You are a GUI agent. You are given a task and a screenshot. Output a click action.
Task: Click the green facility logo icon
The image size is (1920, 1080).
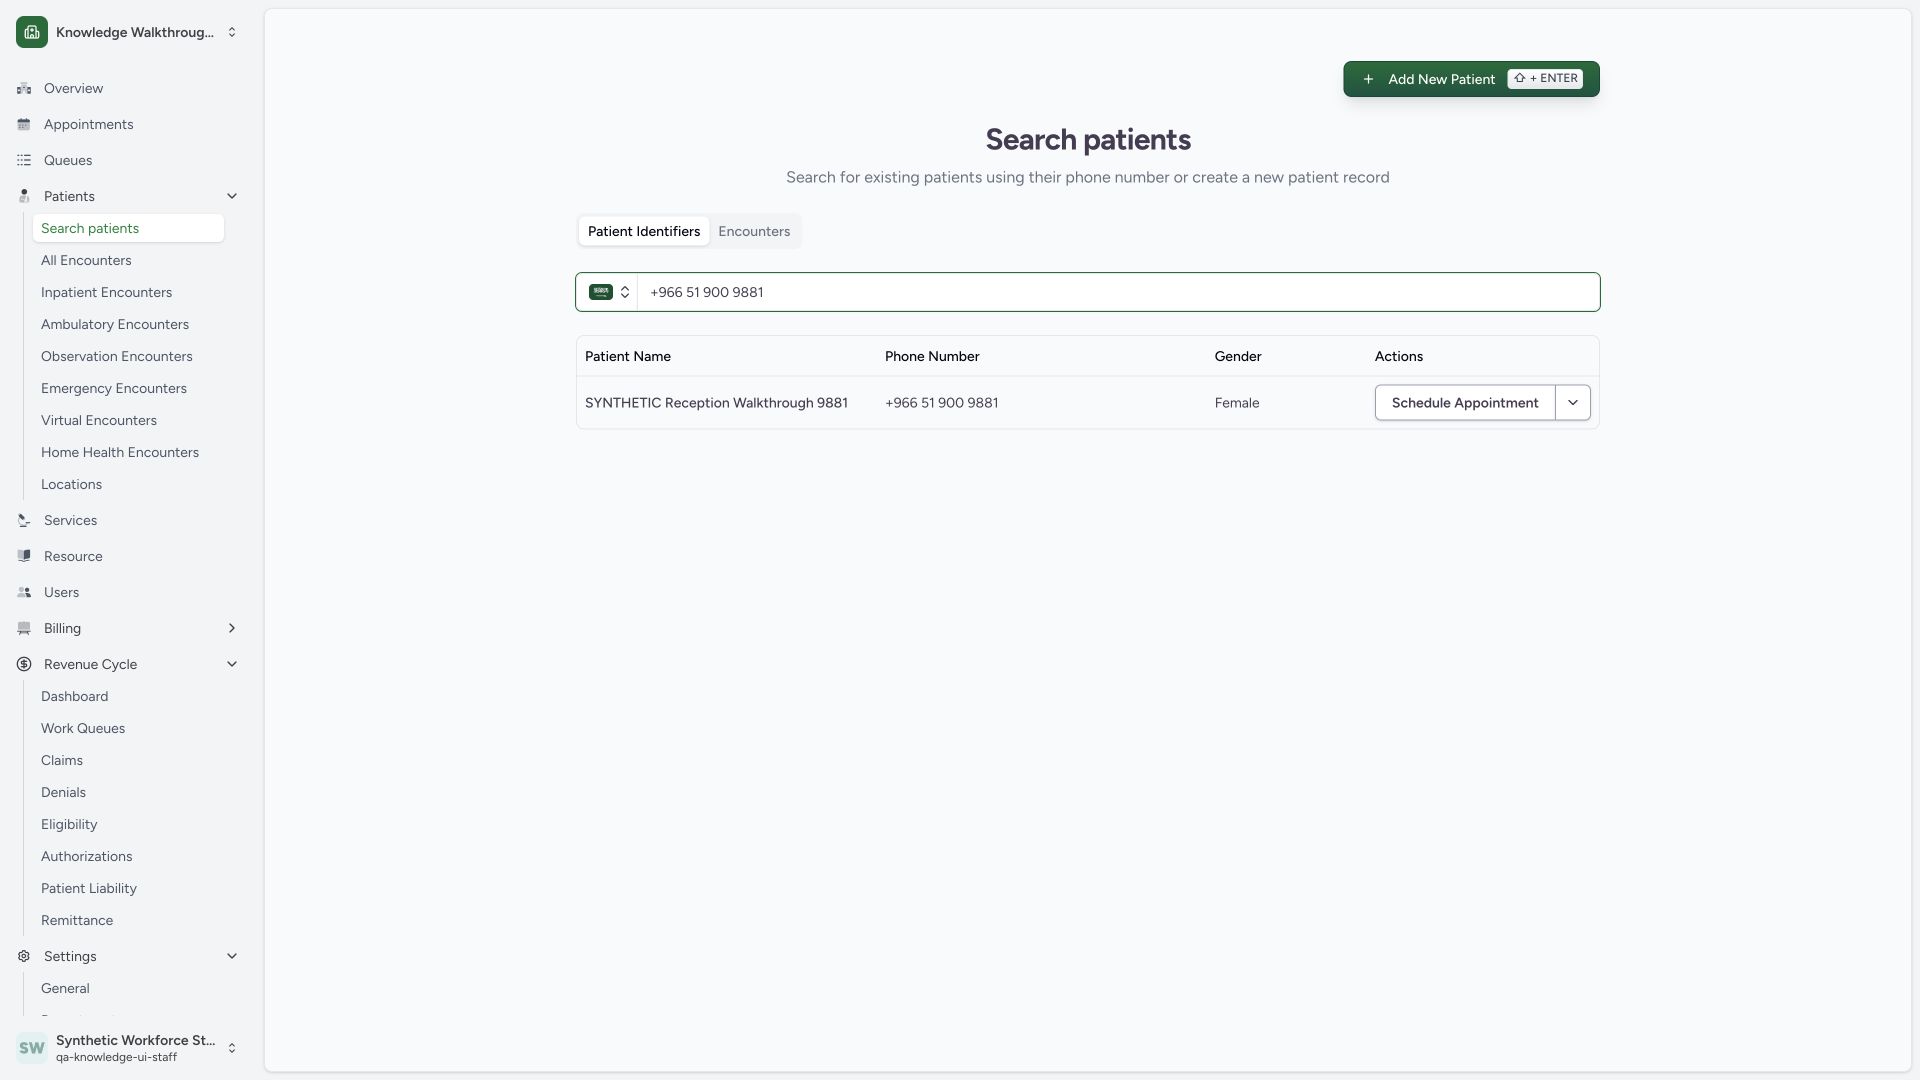(x=32, y=32)
